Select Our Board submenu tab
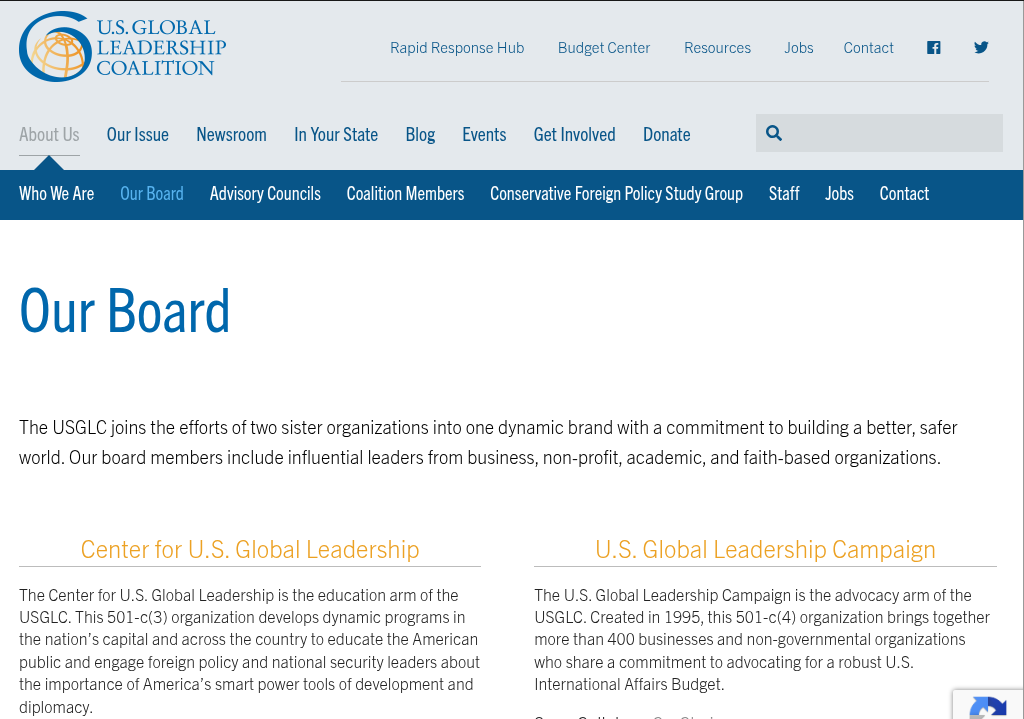Viewport: 1024px width, 719px height. pyautogui.click(x=152, y=194)
